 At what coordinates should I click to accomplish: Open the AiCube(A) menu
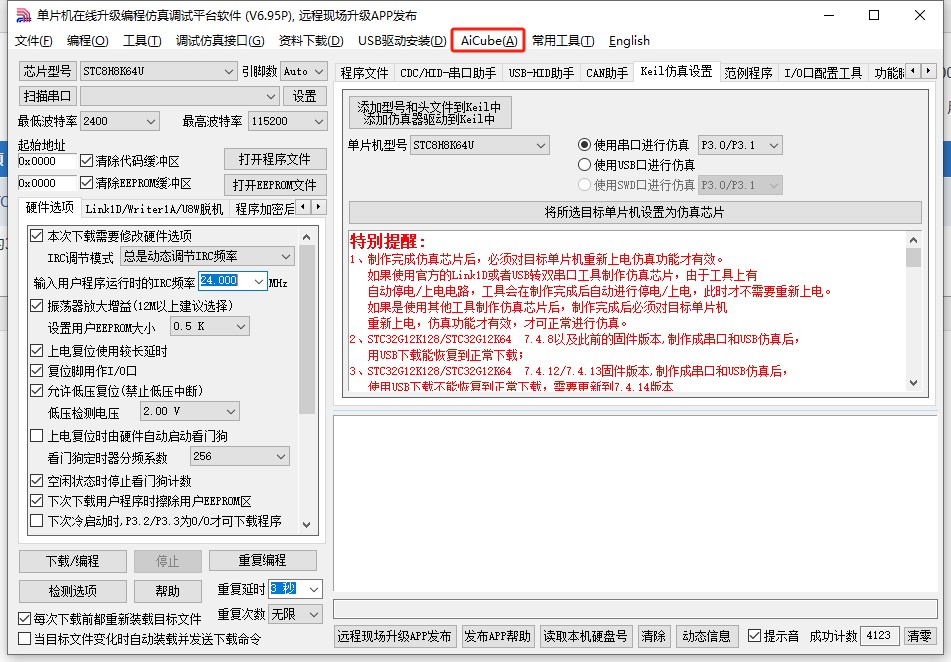point(488,41)
